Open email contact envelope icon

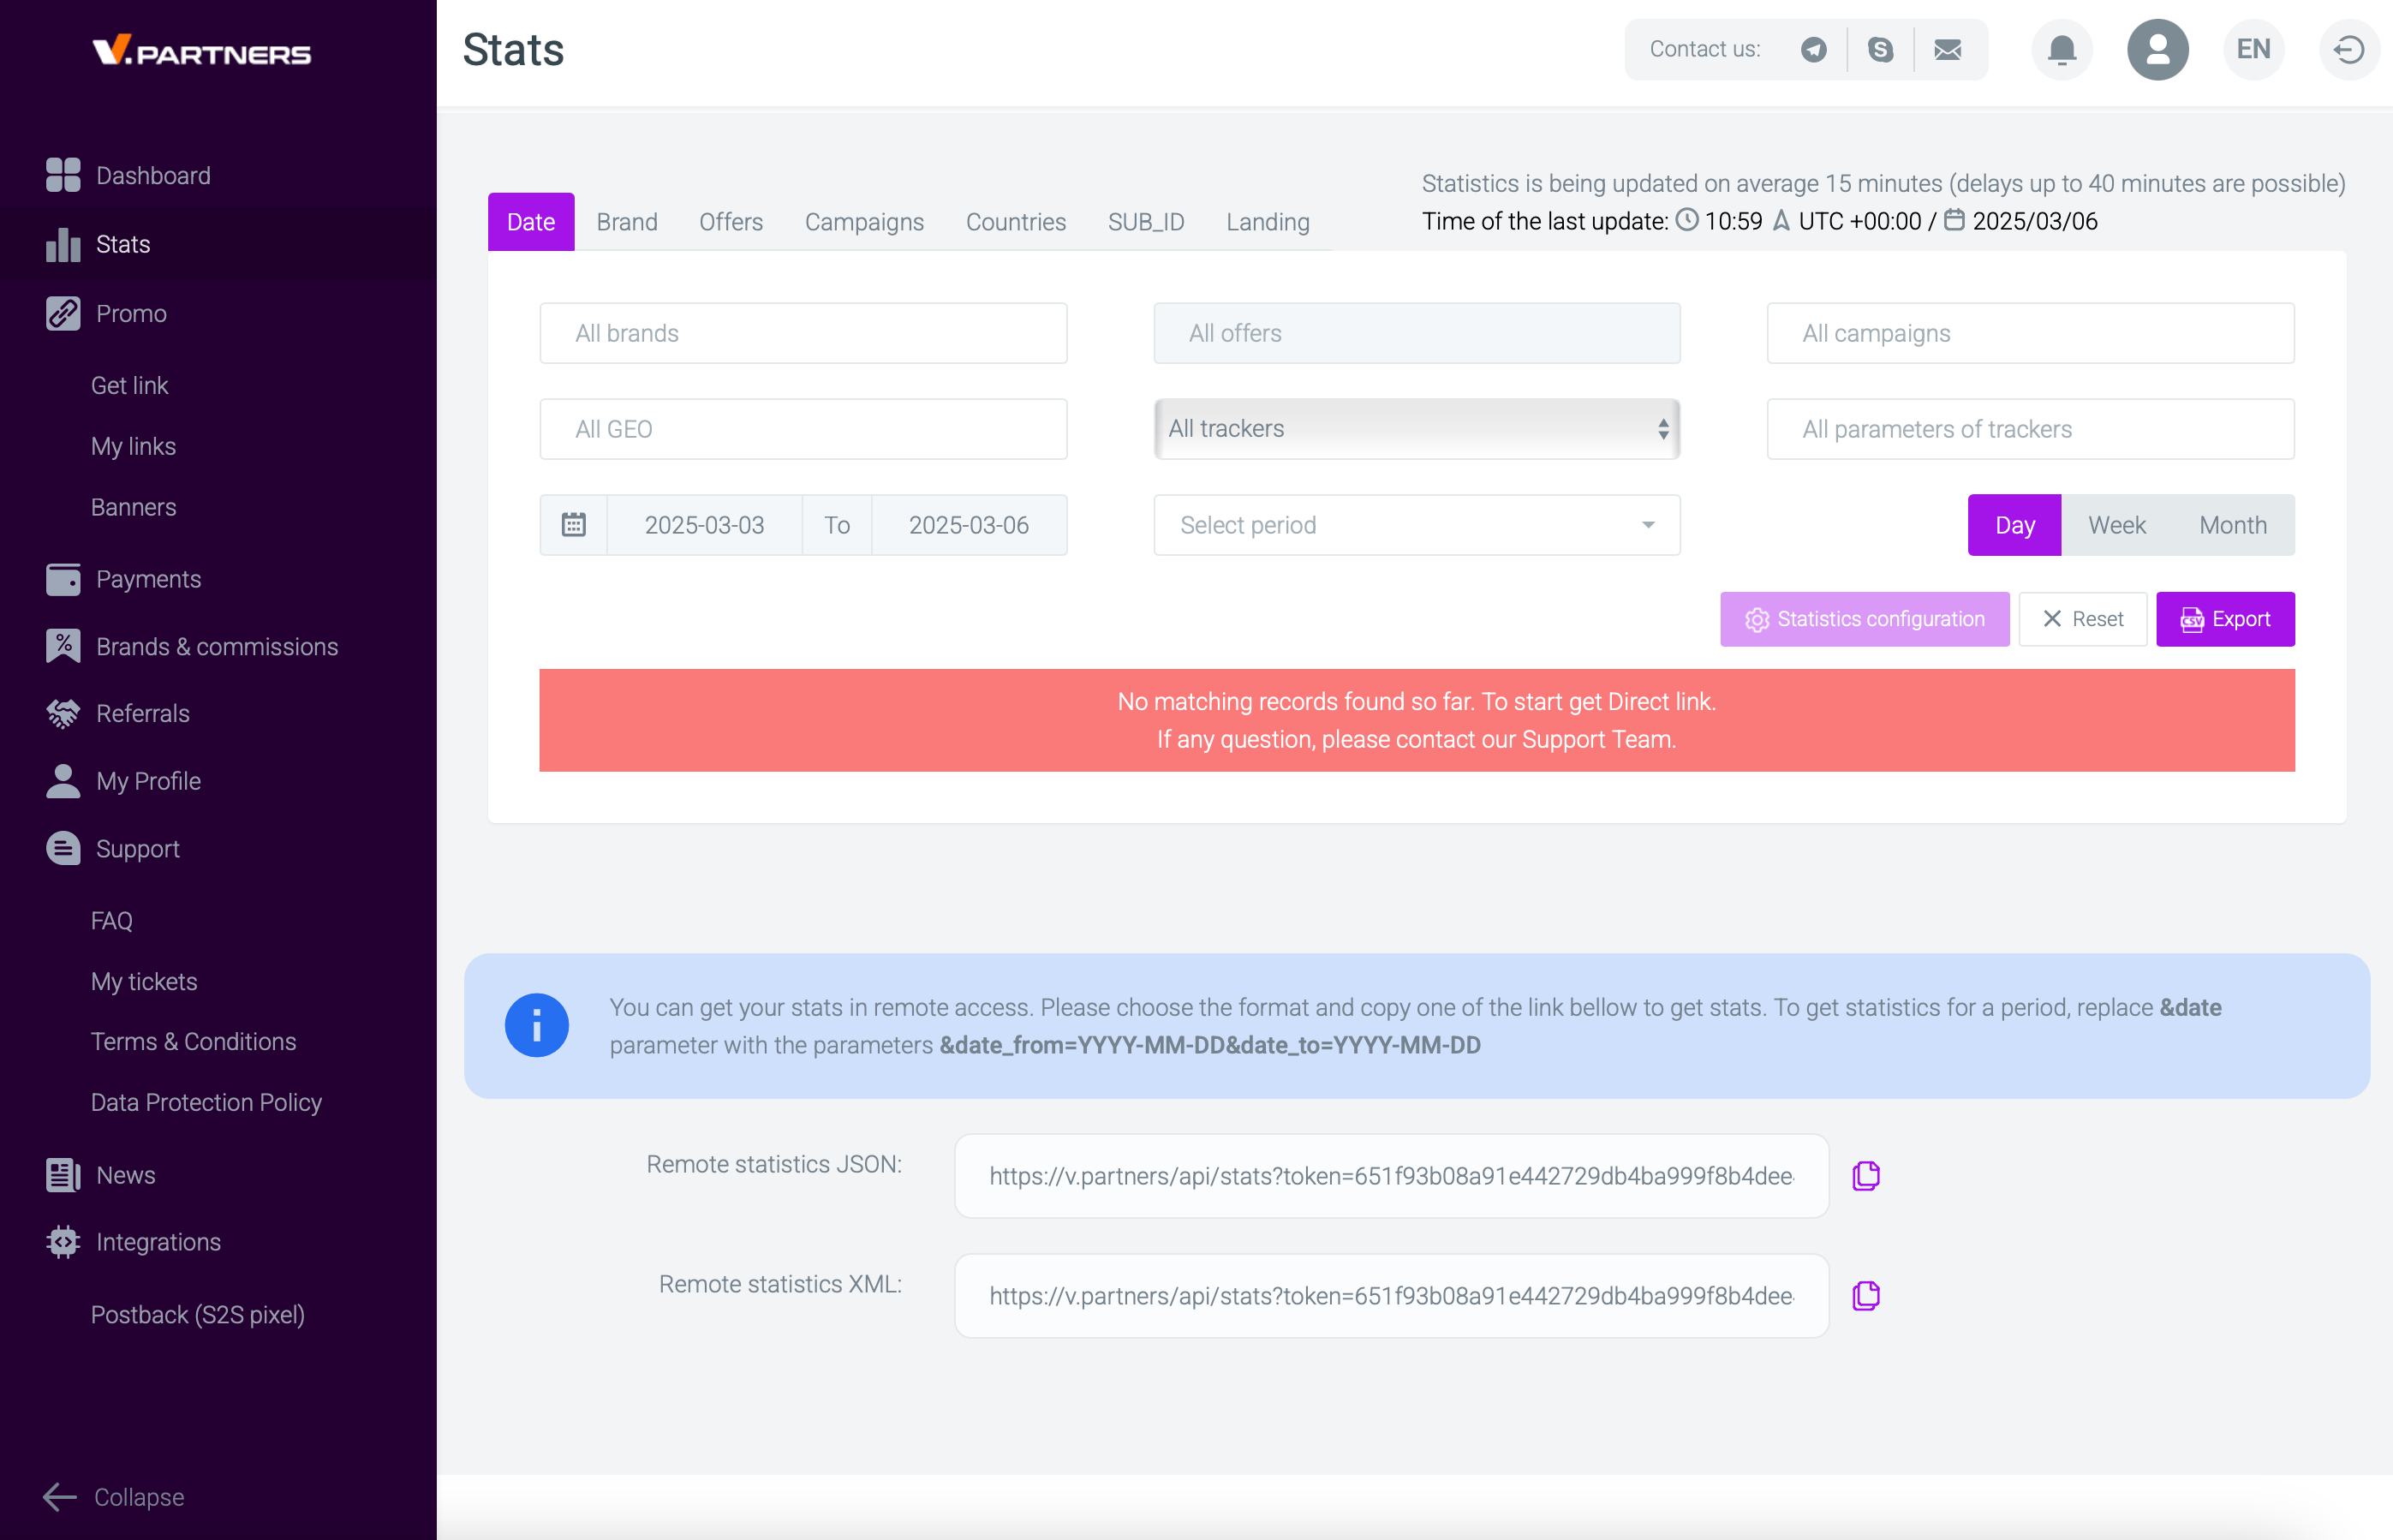coord(1947,49)
